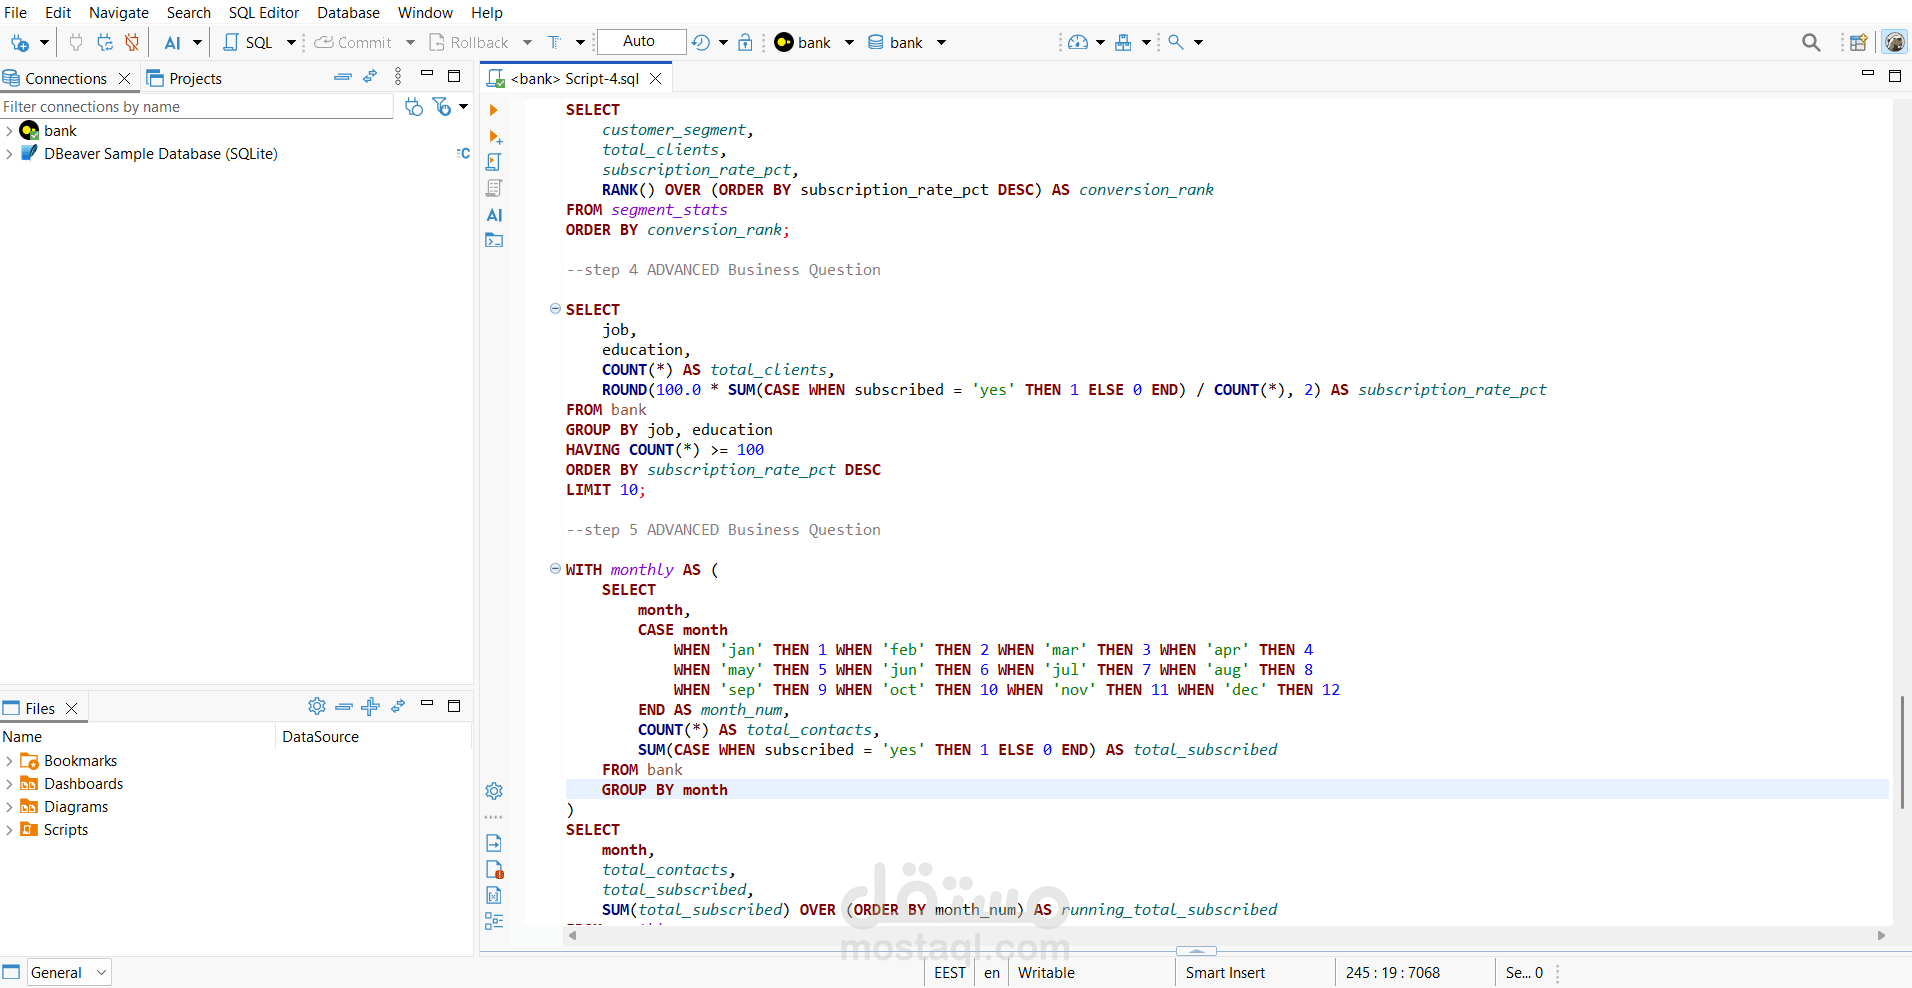Open the Commit dropdown arrow
1912x988 pixels.
coord(410,43)
